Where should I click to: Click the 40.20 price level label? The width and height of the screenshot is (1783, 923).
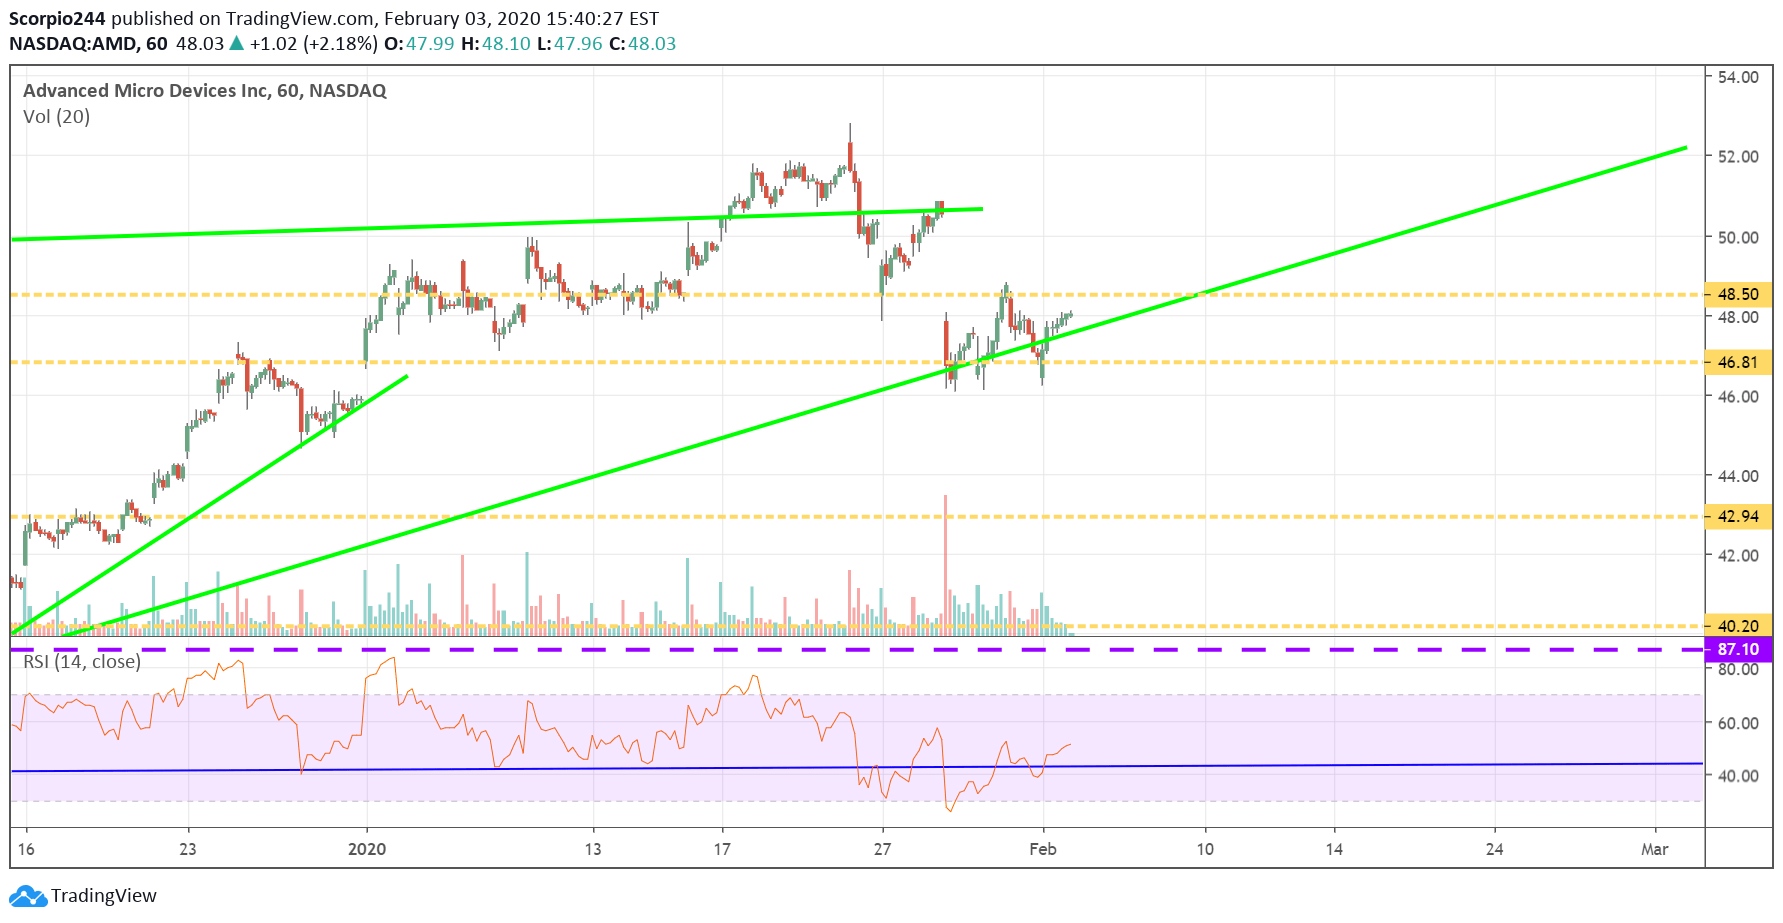point(1738,626)
